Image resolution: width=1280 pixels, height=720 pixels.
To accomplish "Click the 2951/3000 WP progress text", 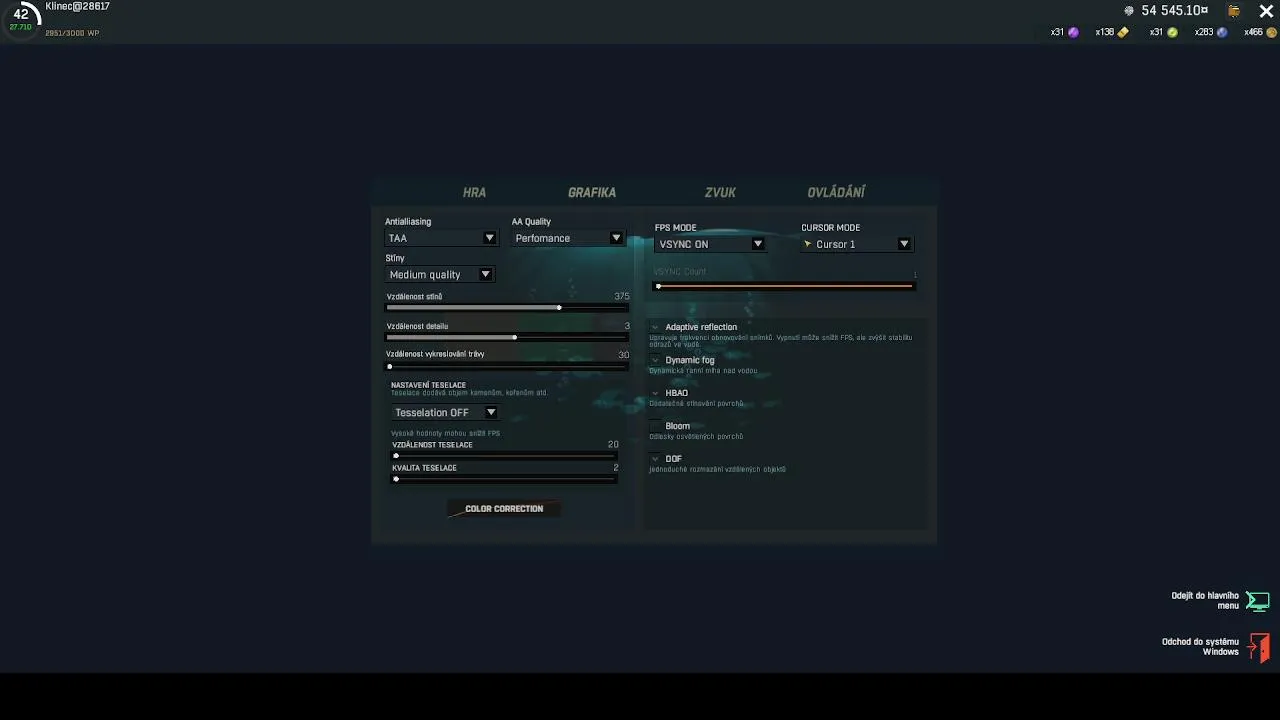I will pos(72,33).
